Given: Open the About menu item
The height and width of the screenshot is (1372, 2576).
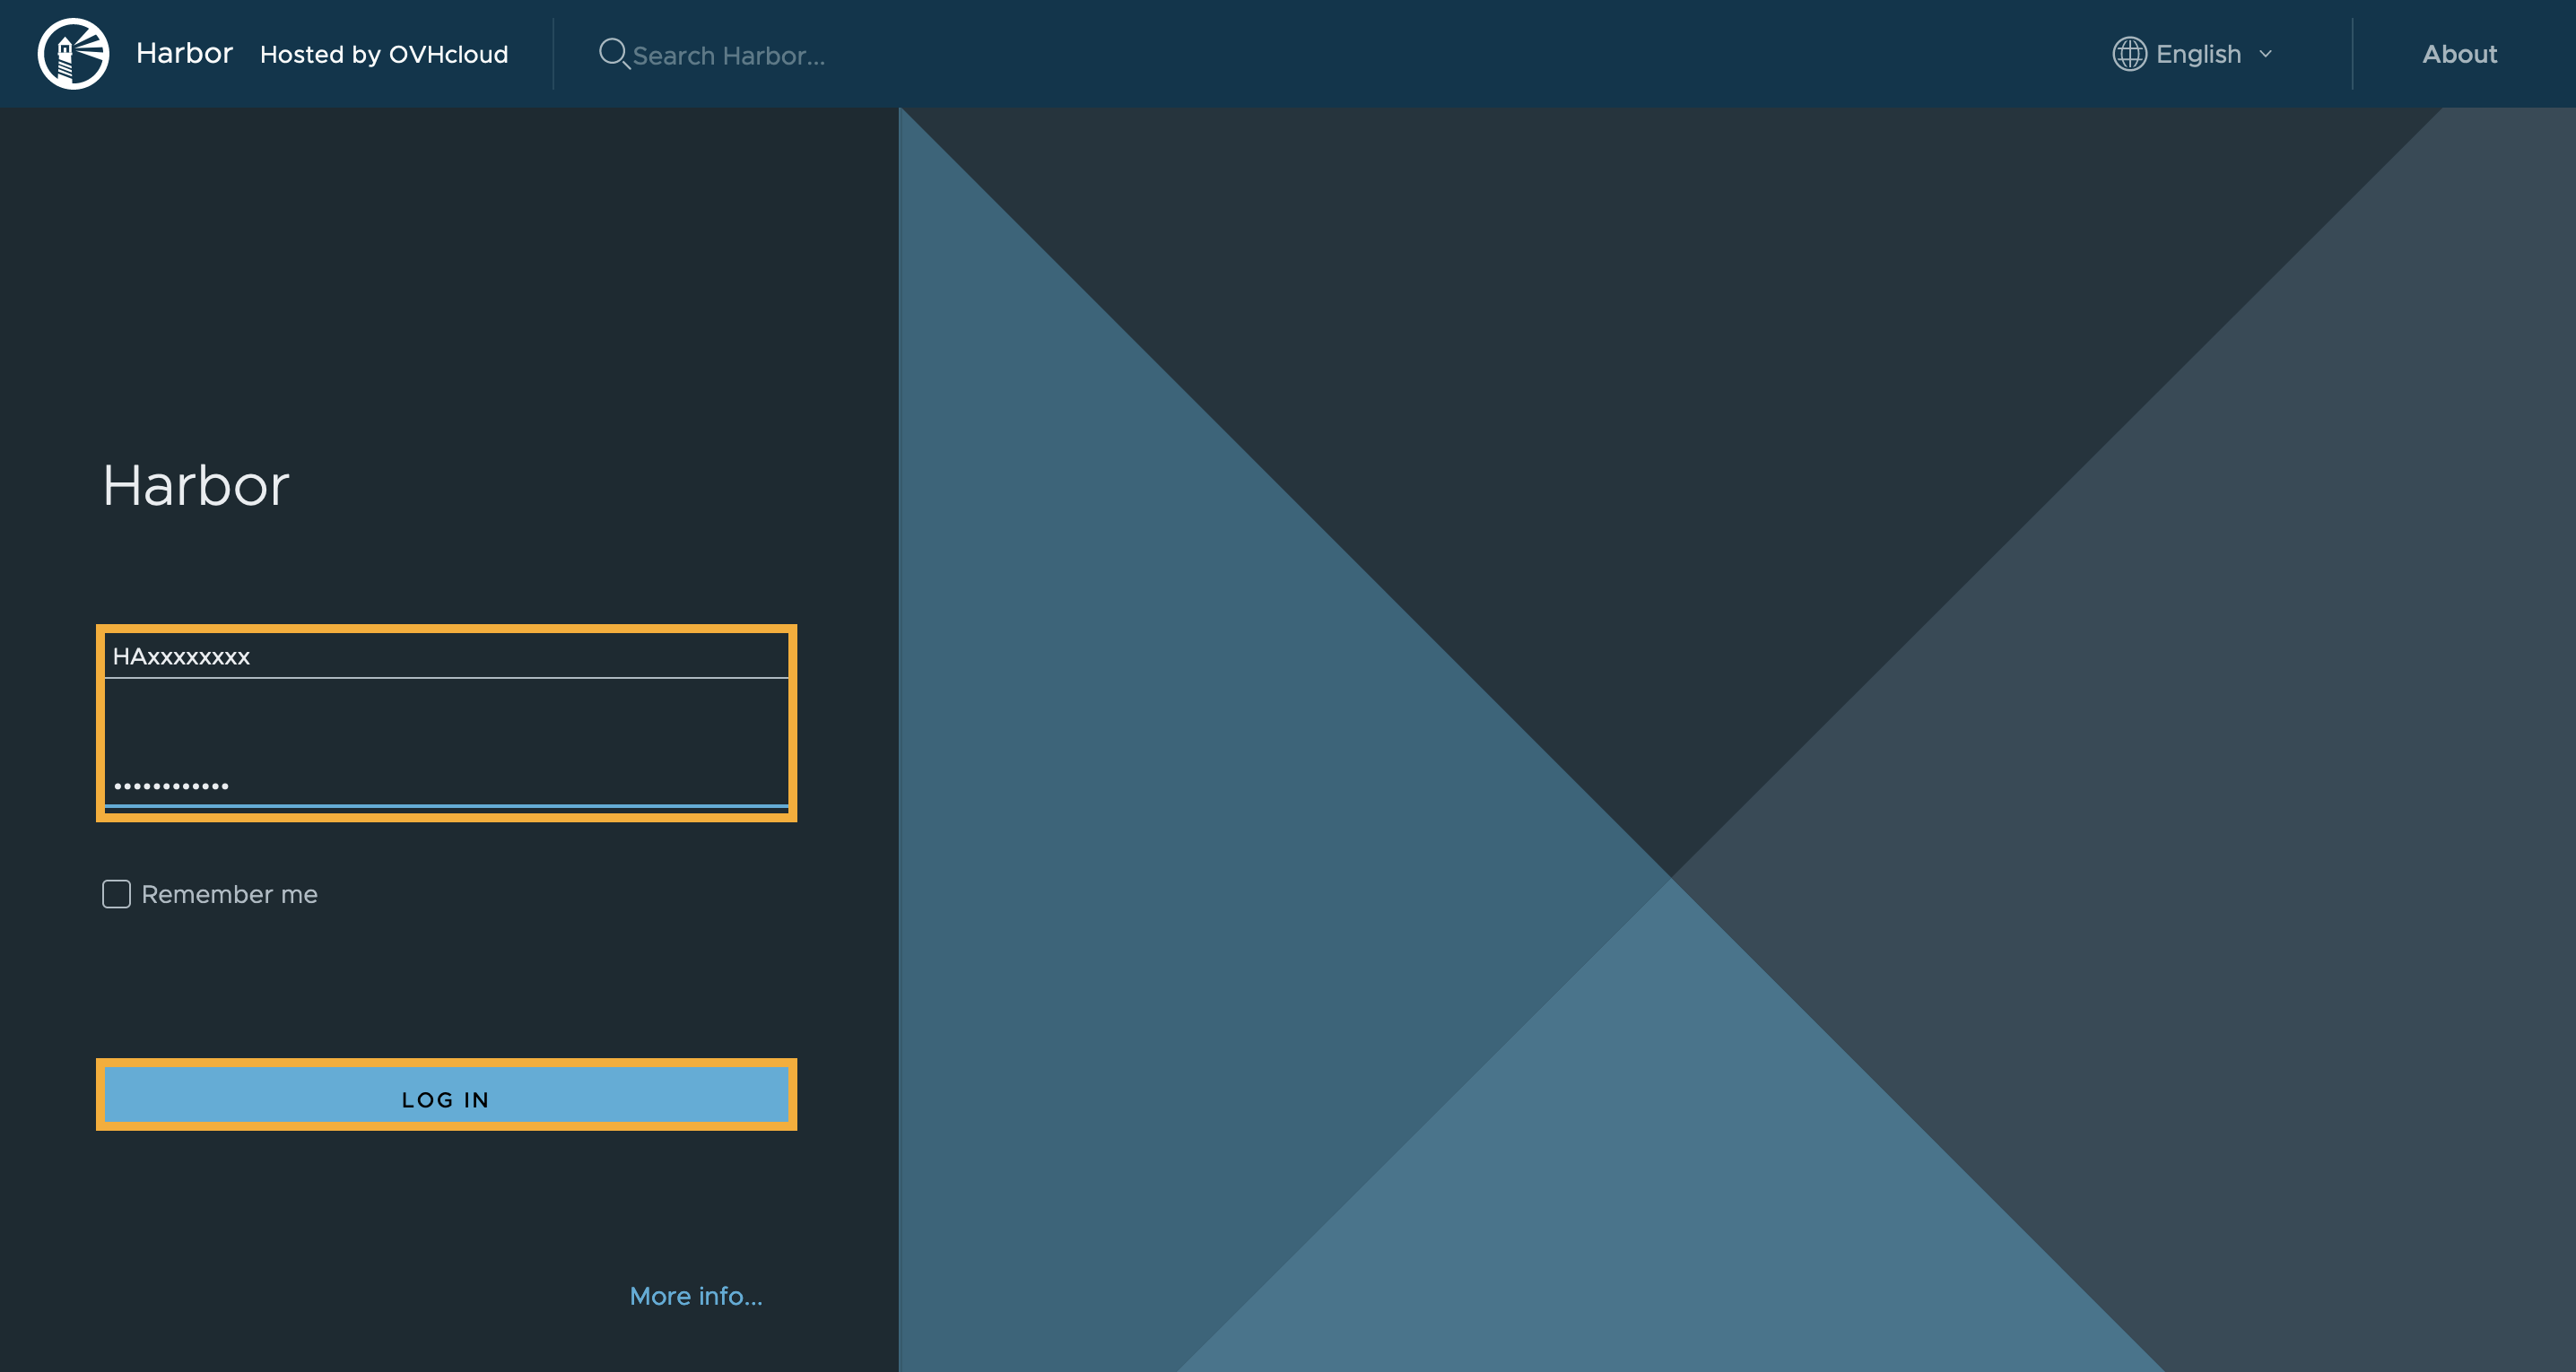Looking at the screenshot, I should pyautogui.click(x=2459, y=54).
